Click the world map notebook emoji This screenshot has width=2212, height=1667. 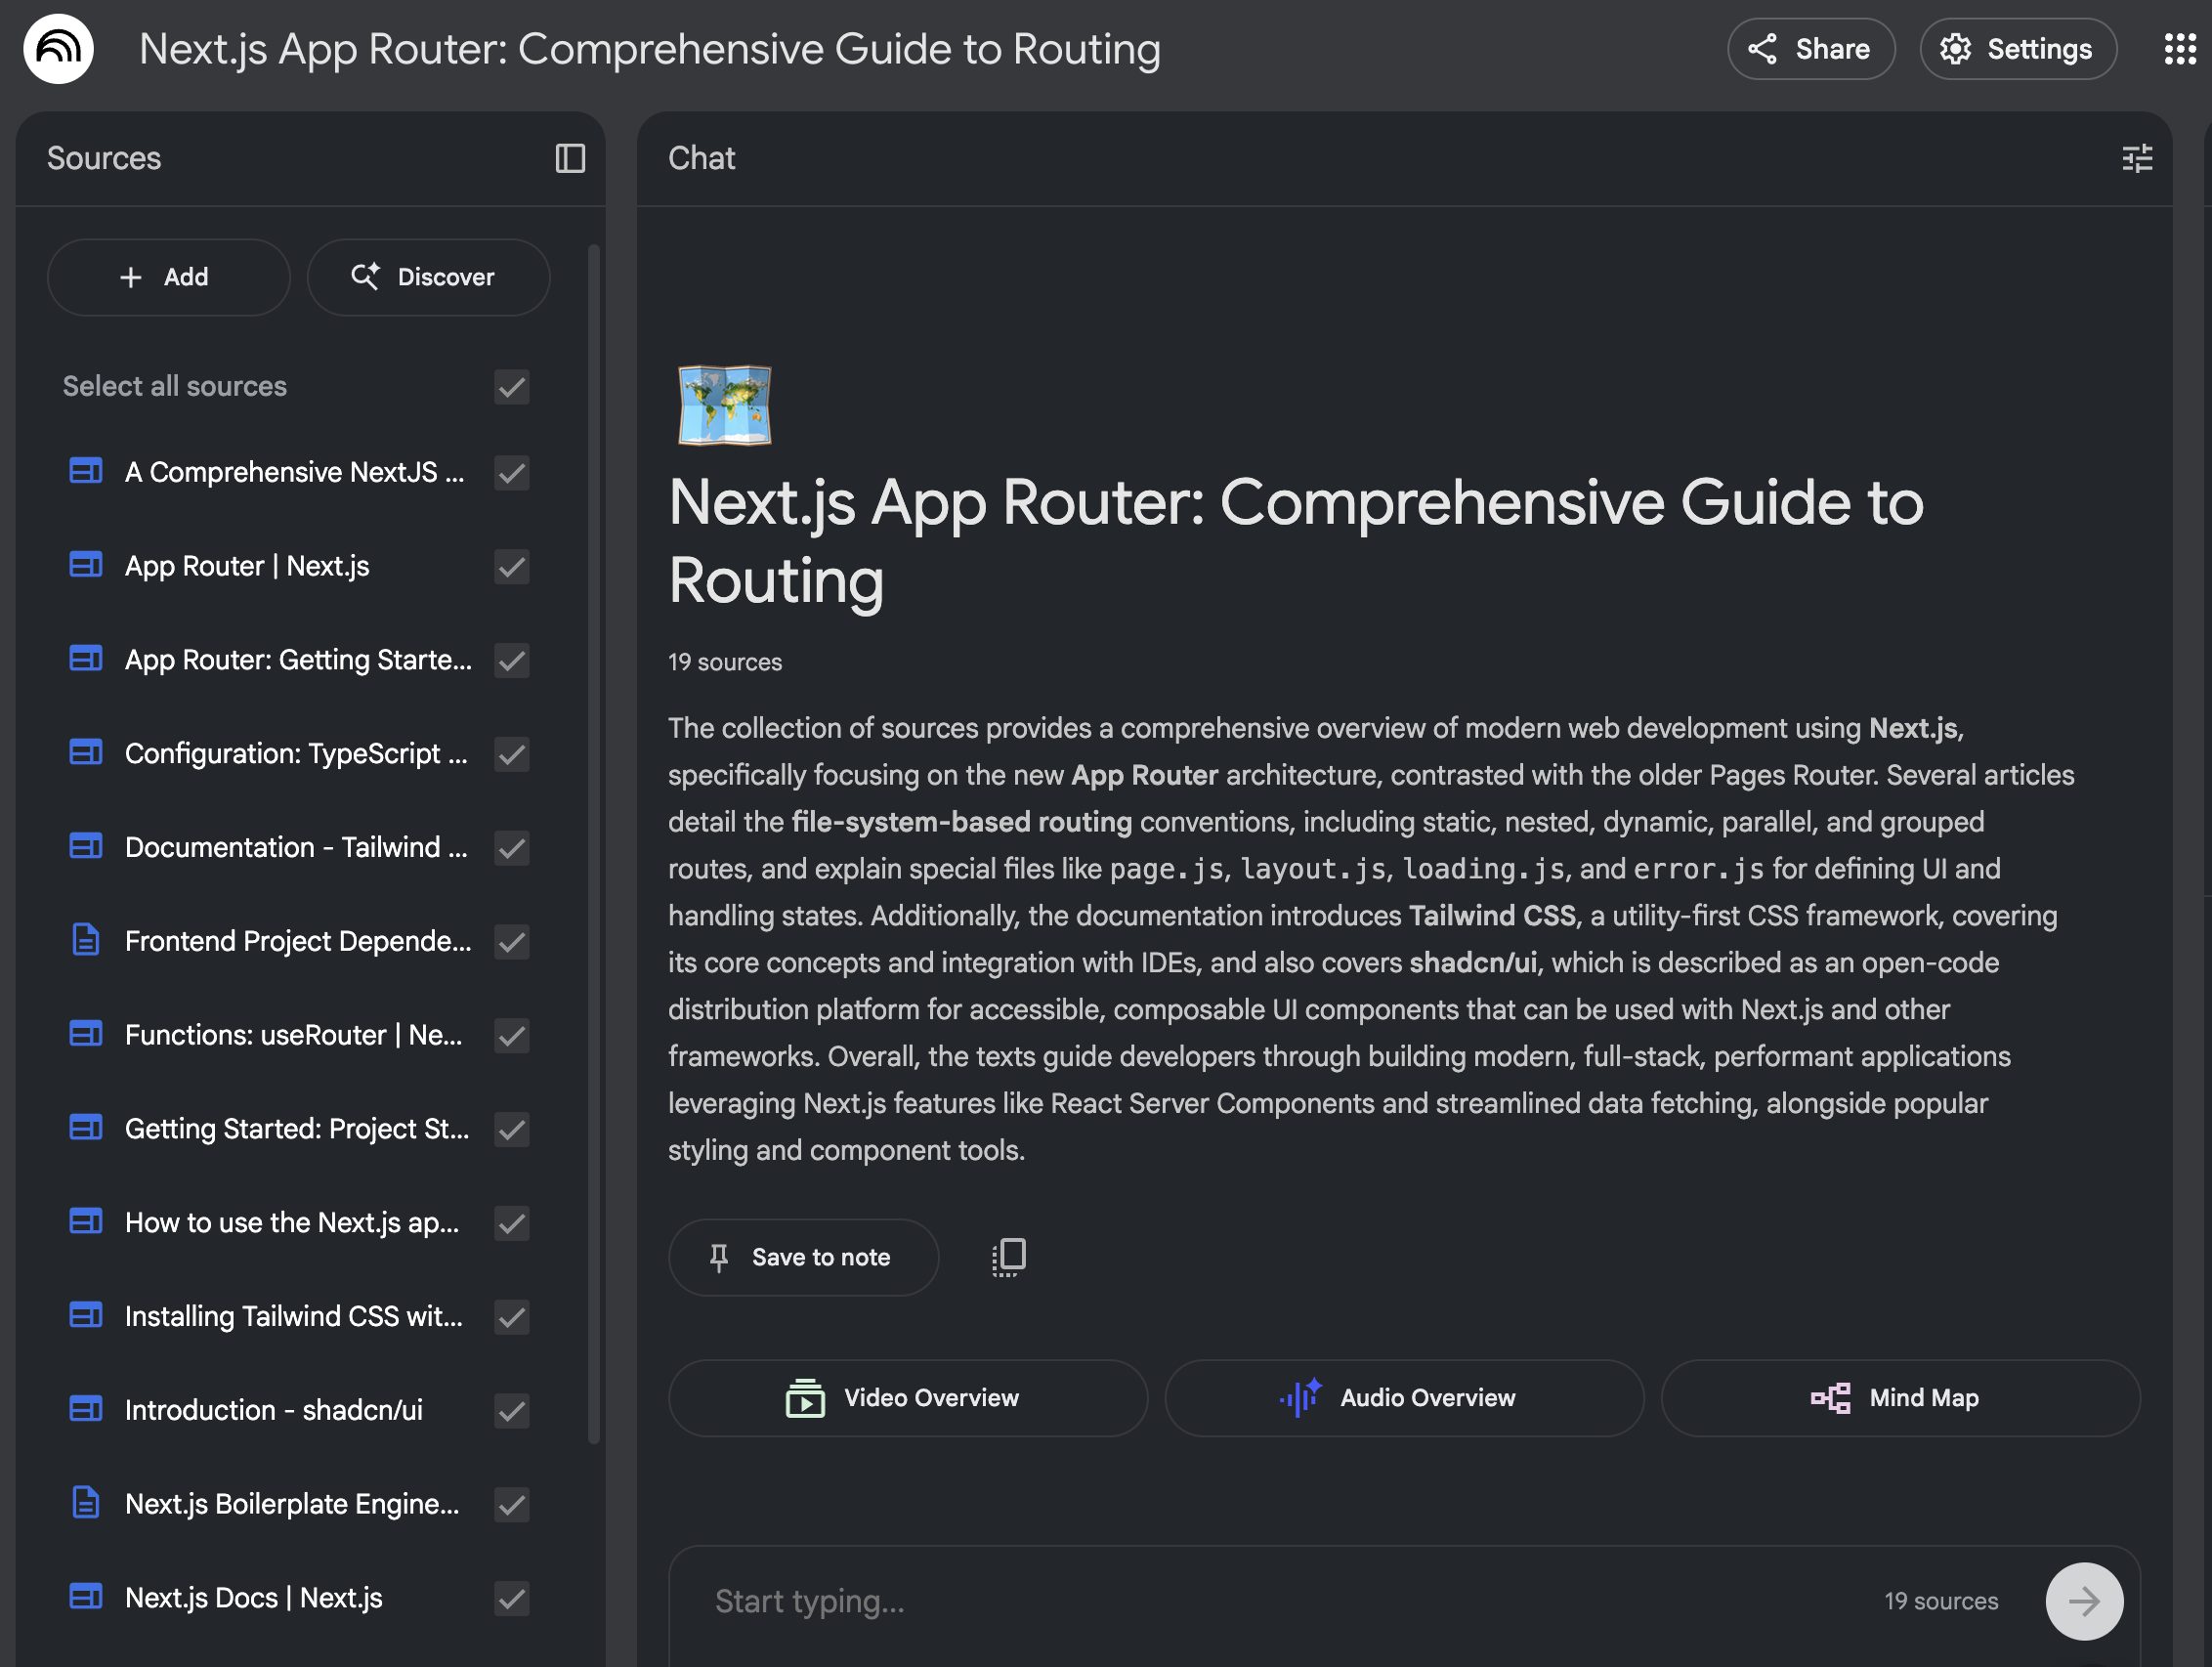click(x=724, y=404)
